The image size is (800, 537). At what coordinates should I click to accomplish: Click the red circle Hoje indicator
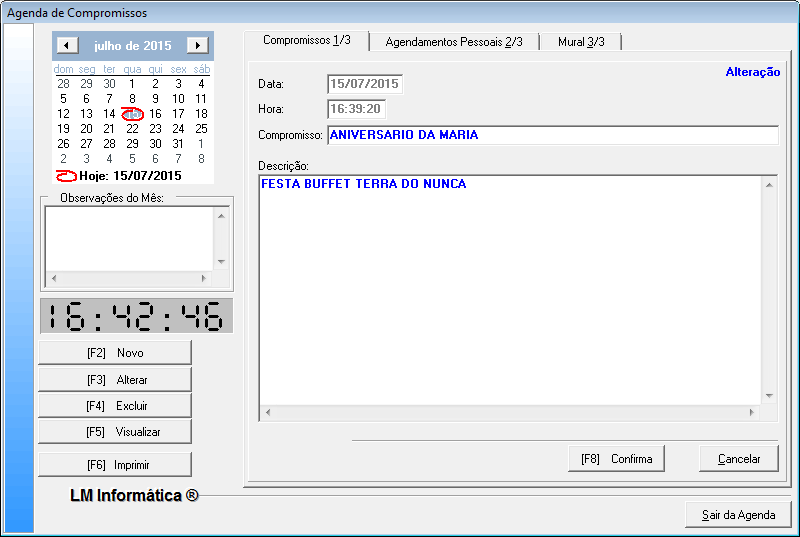(67, 175)
